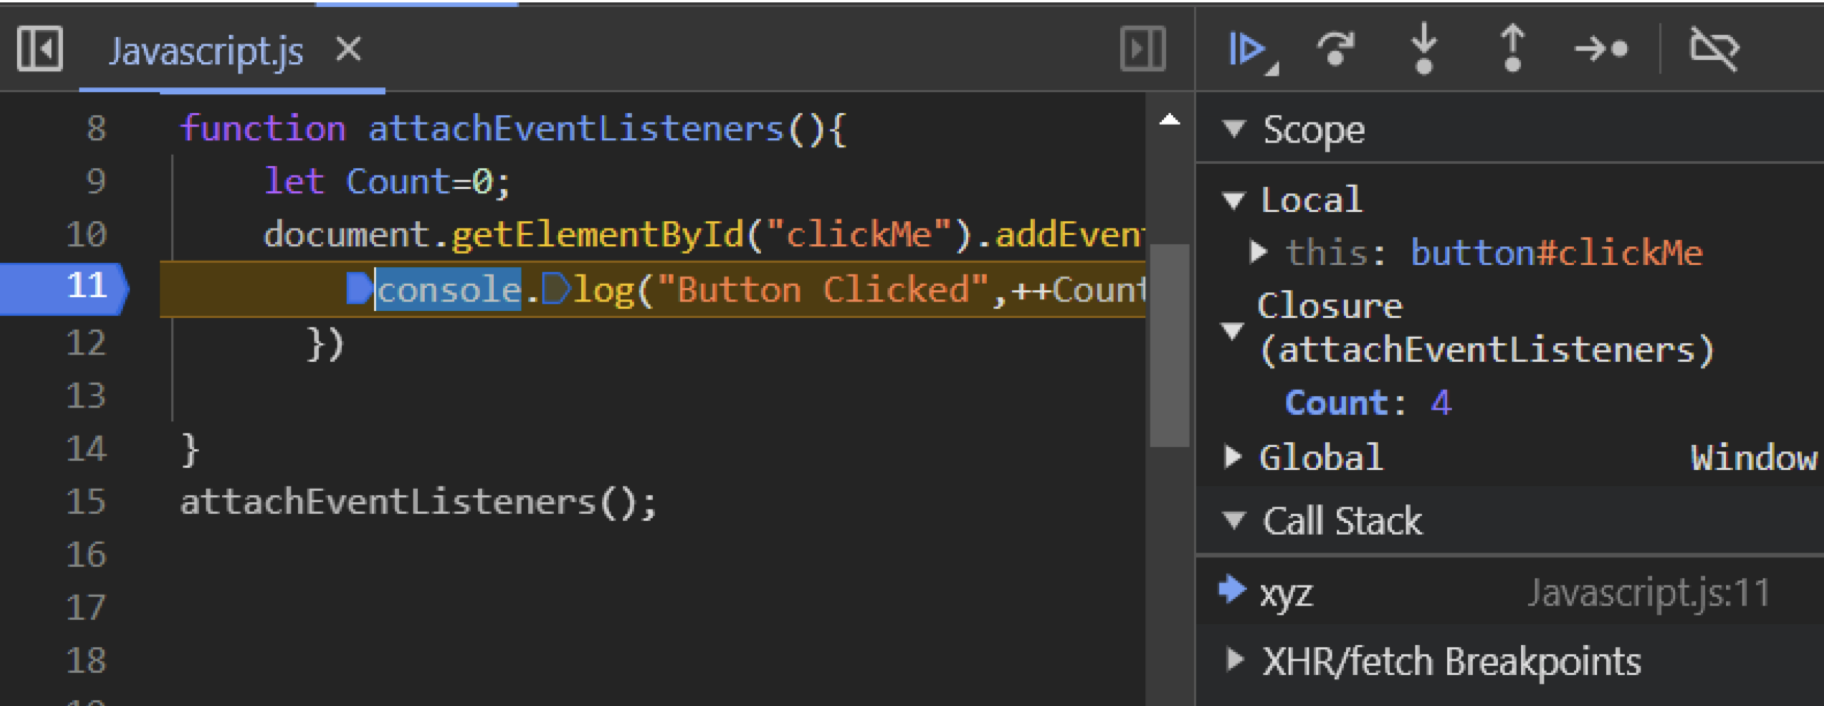This screenshot has height=706, width=1824.
Task: Click the button#clickMe value
Action: point(1556,253)
